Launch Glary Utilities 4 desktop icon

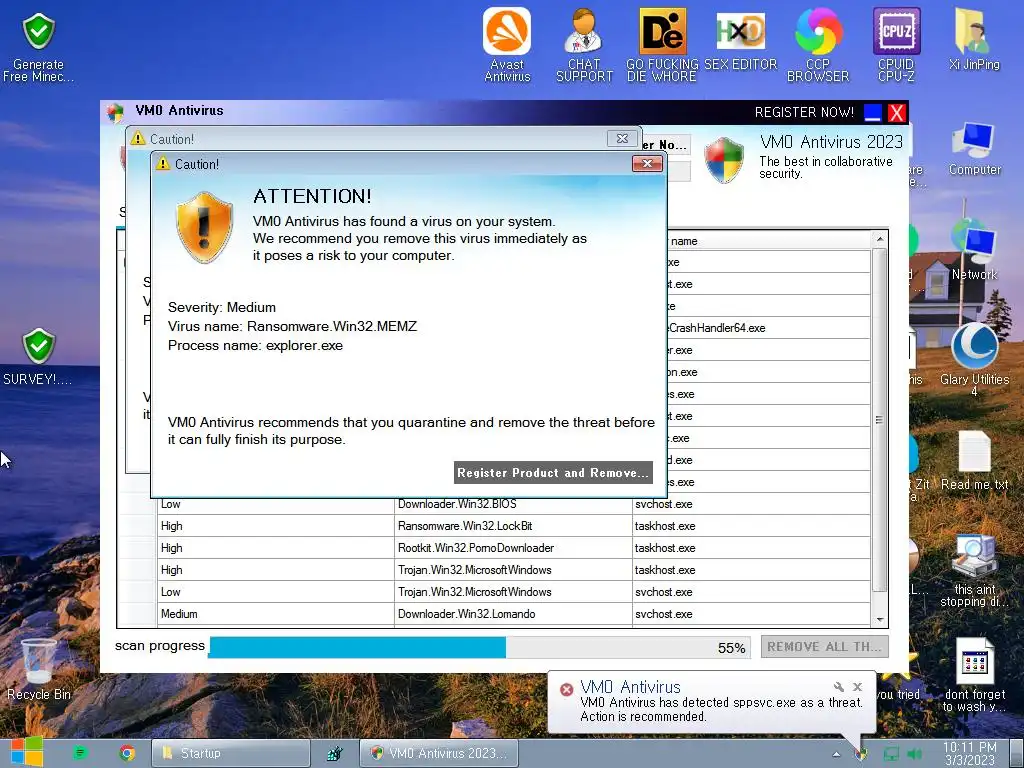[974, 359]
